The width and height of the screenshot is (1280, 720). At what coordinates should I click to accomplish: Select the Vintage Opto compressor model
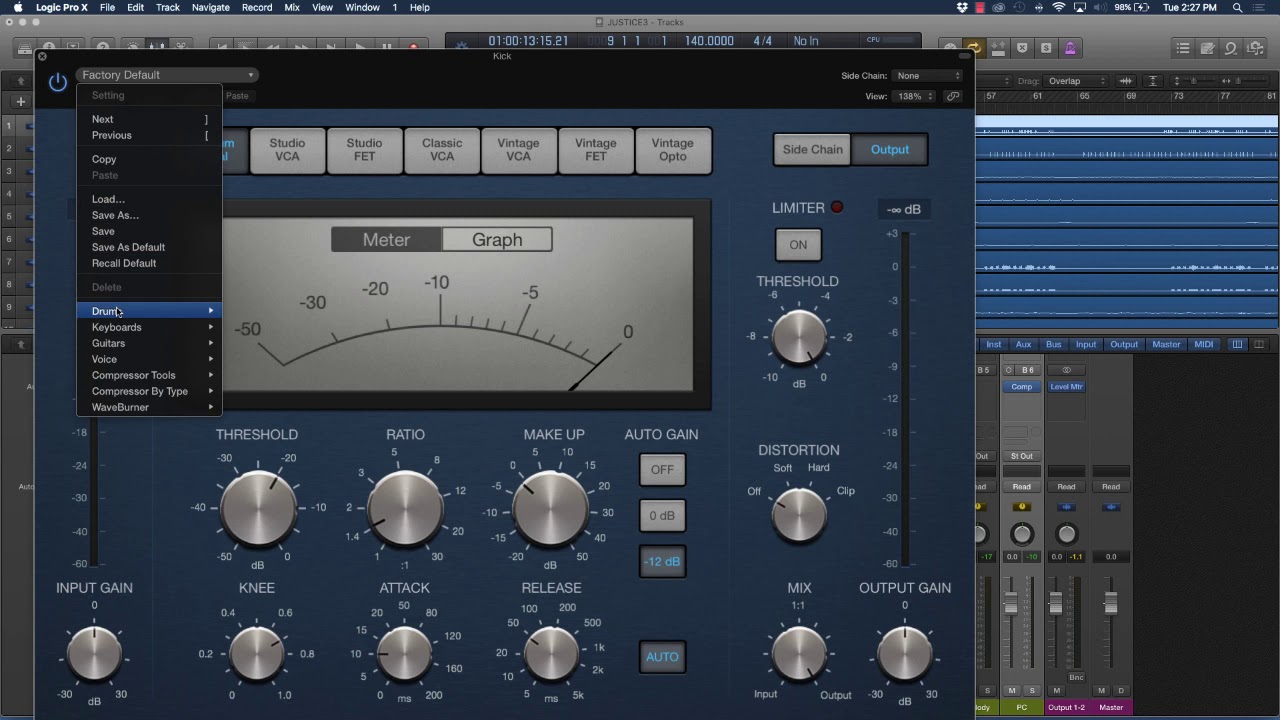pos(672,150)
